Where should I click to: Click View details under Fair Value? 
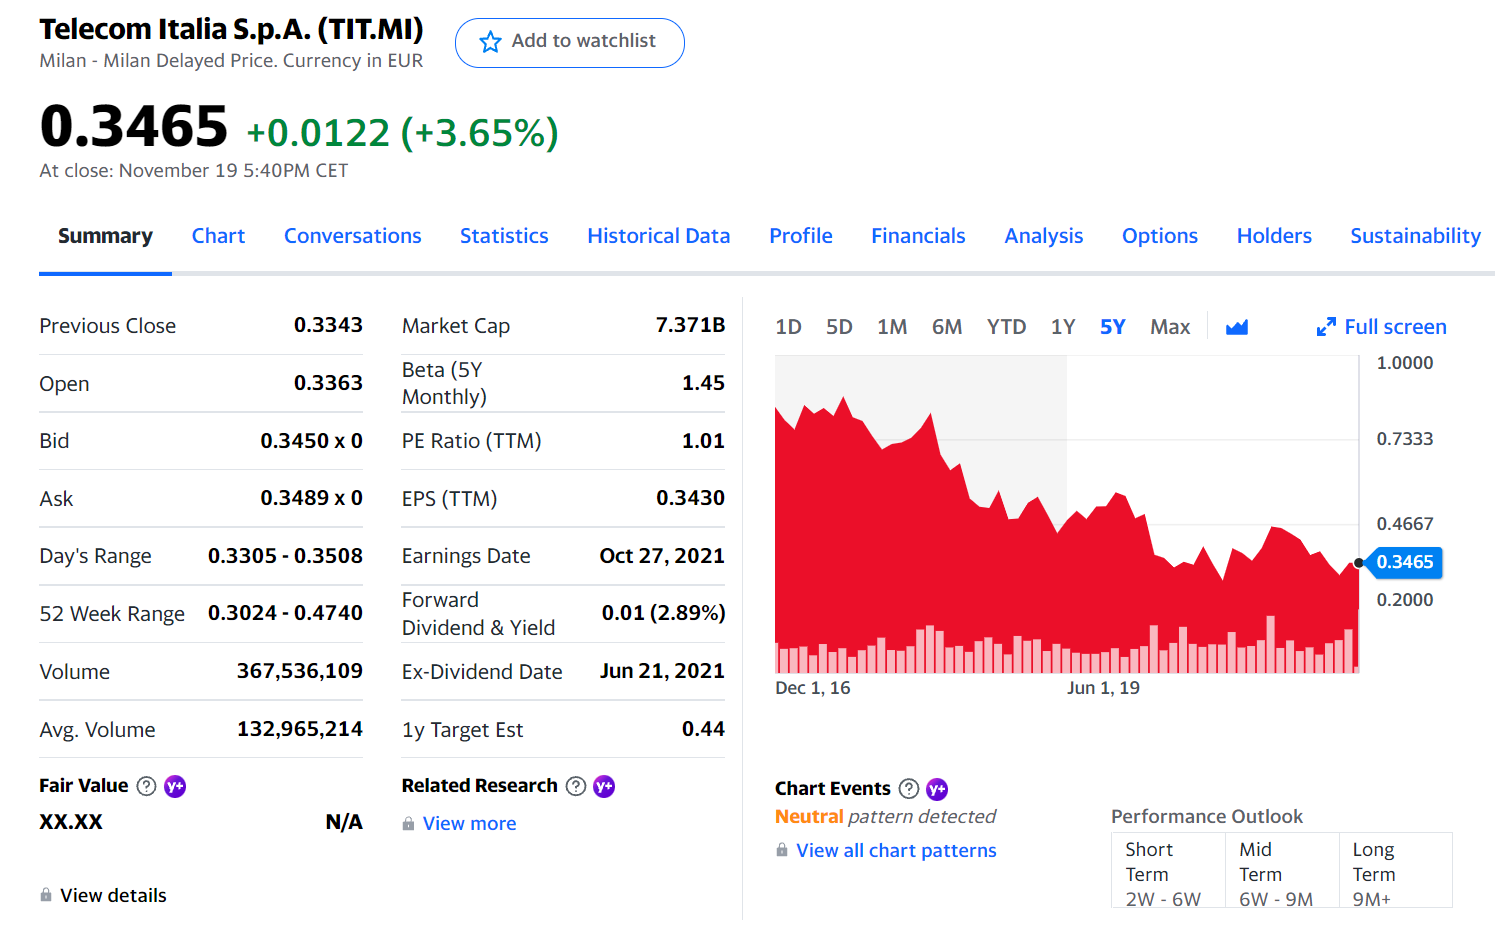113,896
